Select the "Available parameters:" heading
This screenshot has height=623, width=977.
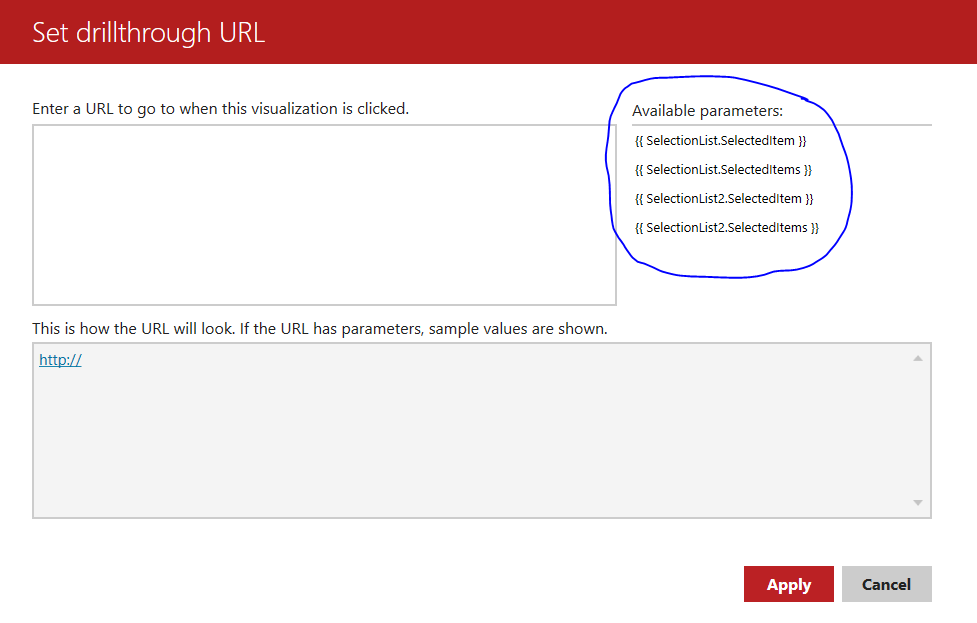tap(707, 111)
